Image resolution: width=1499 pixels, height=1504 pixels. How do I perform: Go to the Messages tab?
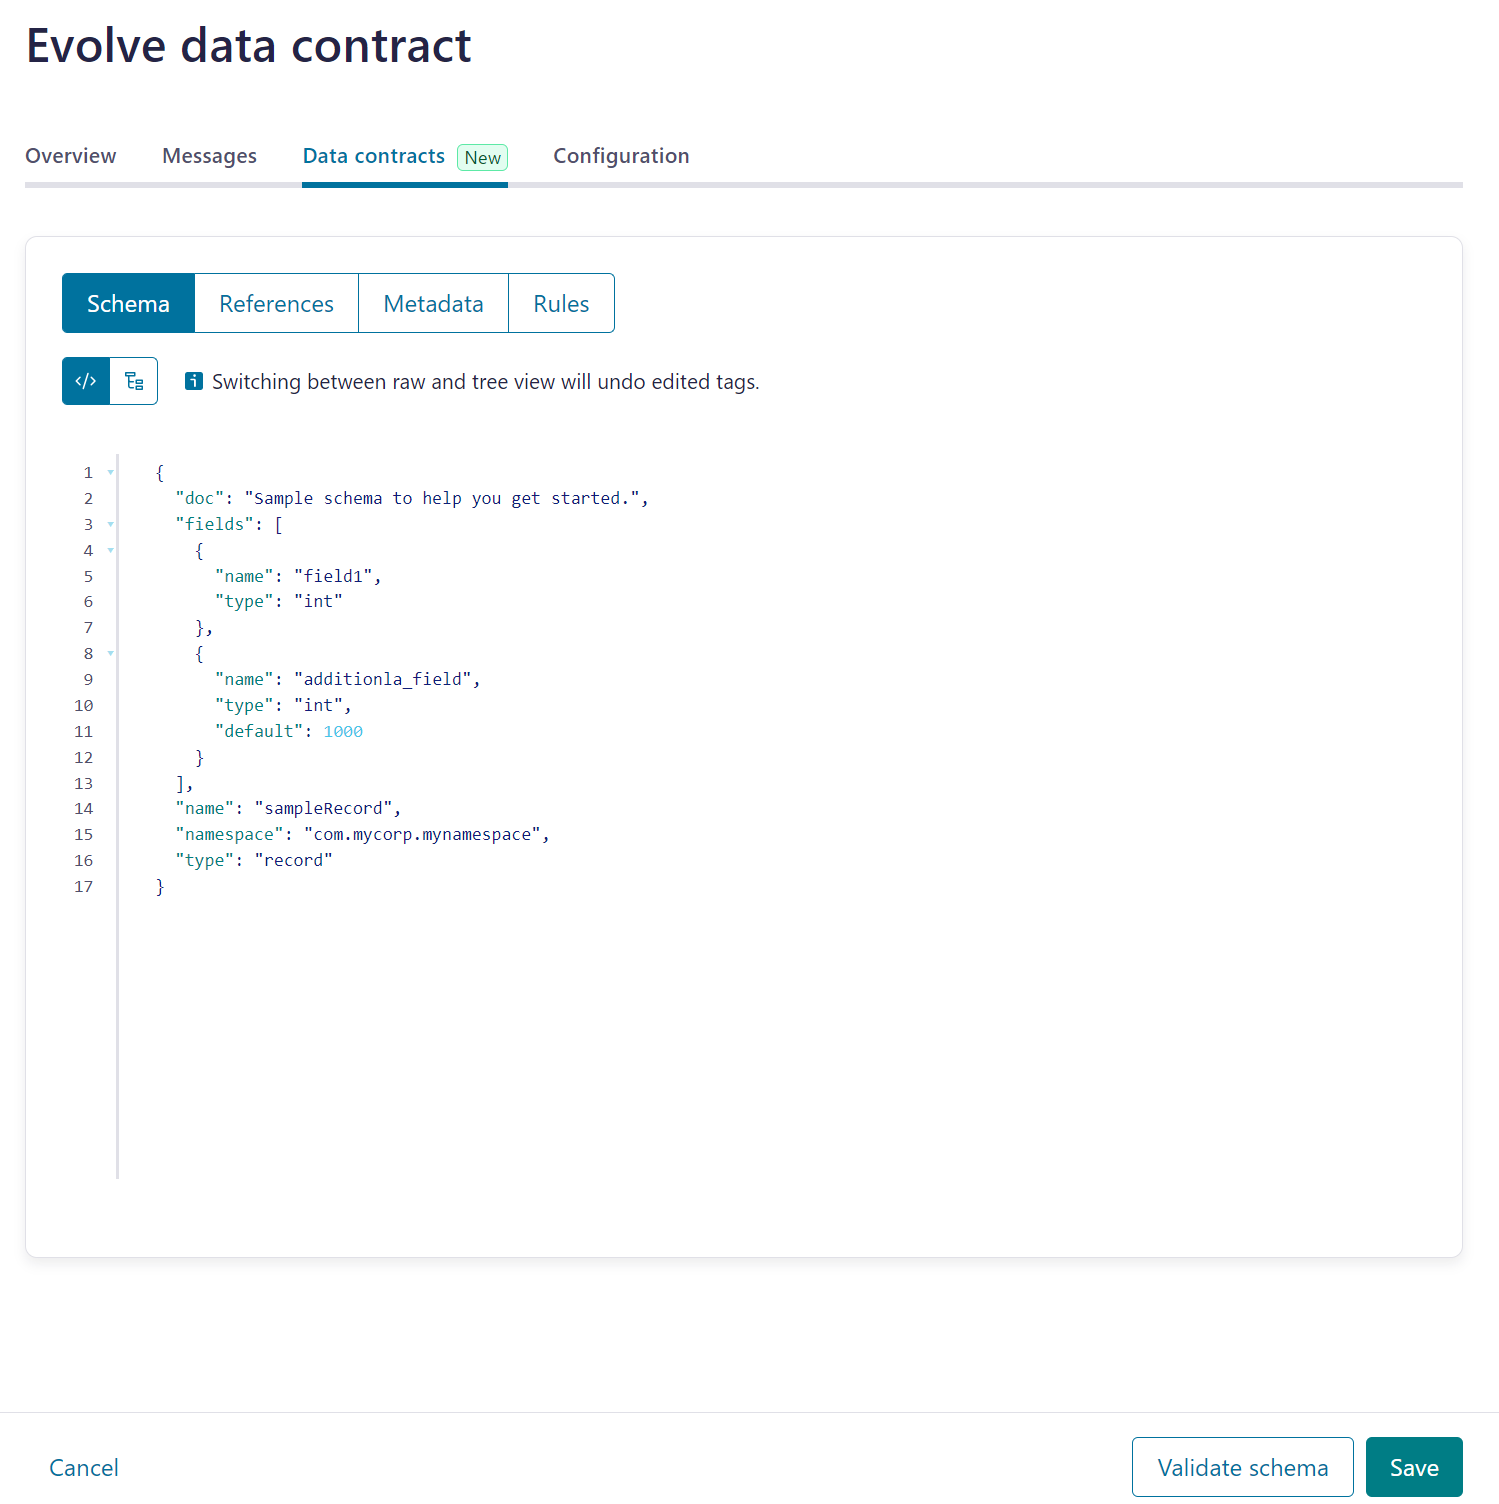pos(210,156)
